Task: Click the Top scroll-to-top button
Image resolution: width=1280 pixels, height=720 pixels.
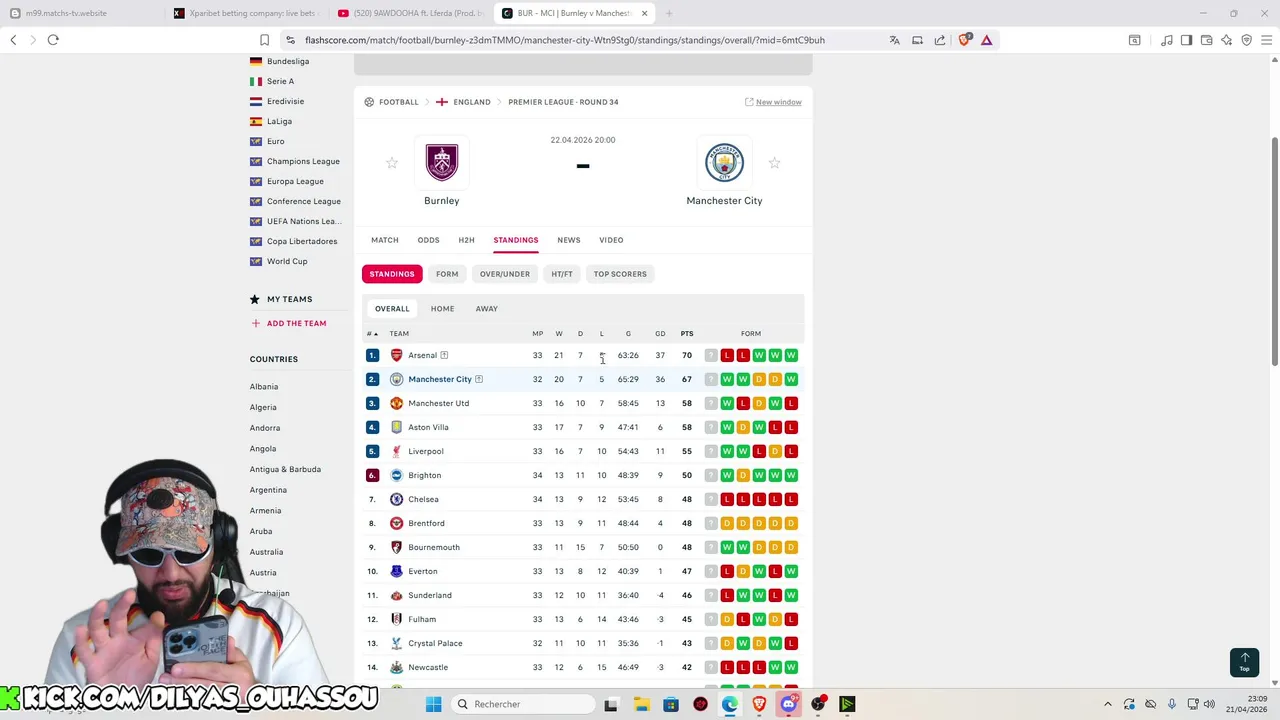Action: tap(1244, 662)
